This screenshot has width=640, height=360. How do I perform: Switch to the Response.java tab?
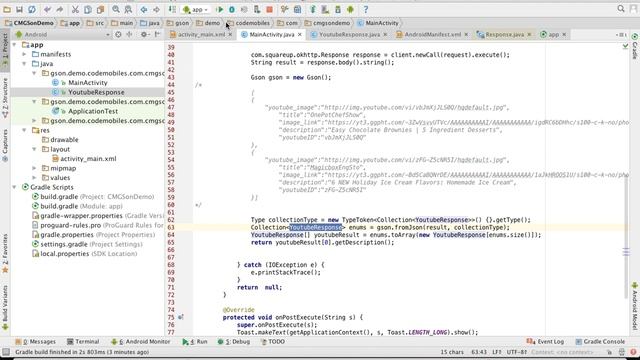click(504, 35)
